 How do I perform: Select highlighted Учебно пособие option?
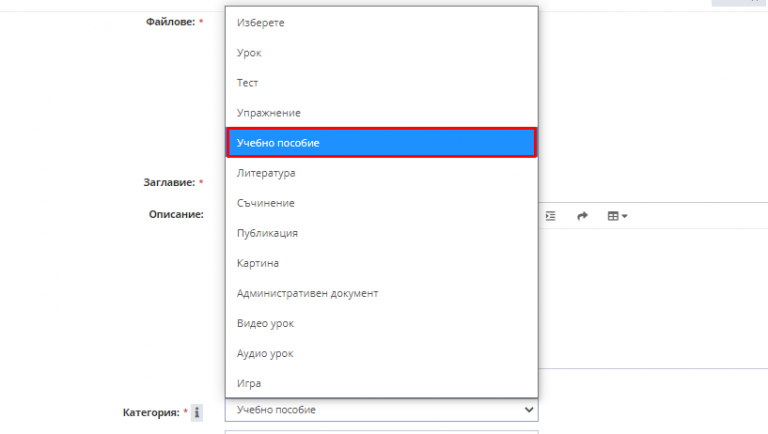click(x=381, y=143)
